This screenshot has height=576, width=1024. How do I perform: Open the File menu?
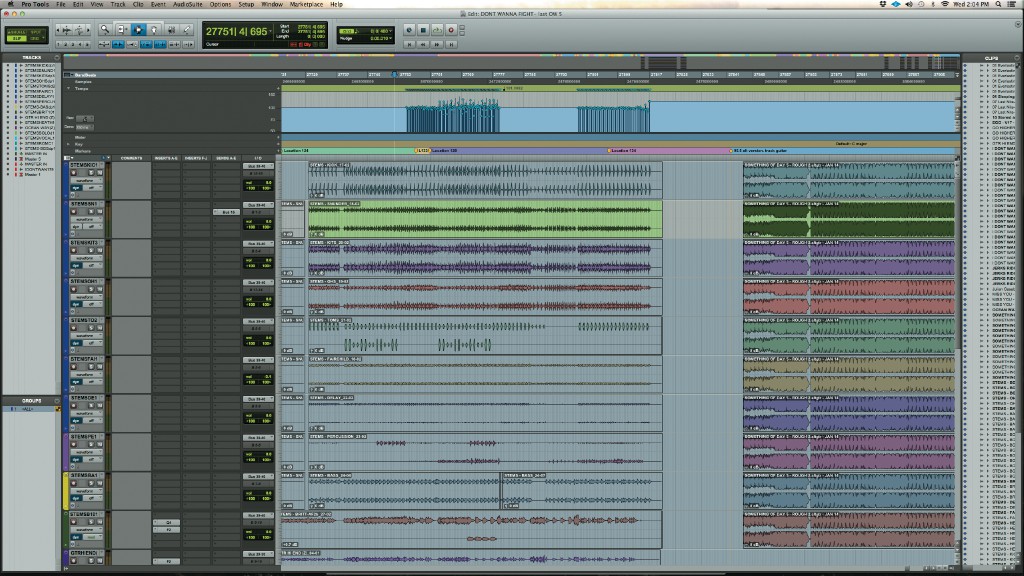point(61,4)
